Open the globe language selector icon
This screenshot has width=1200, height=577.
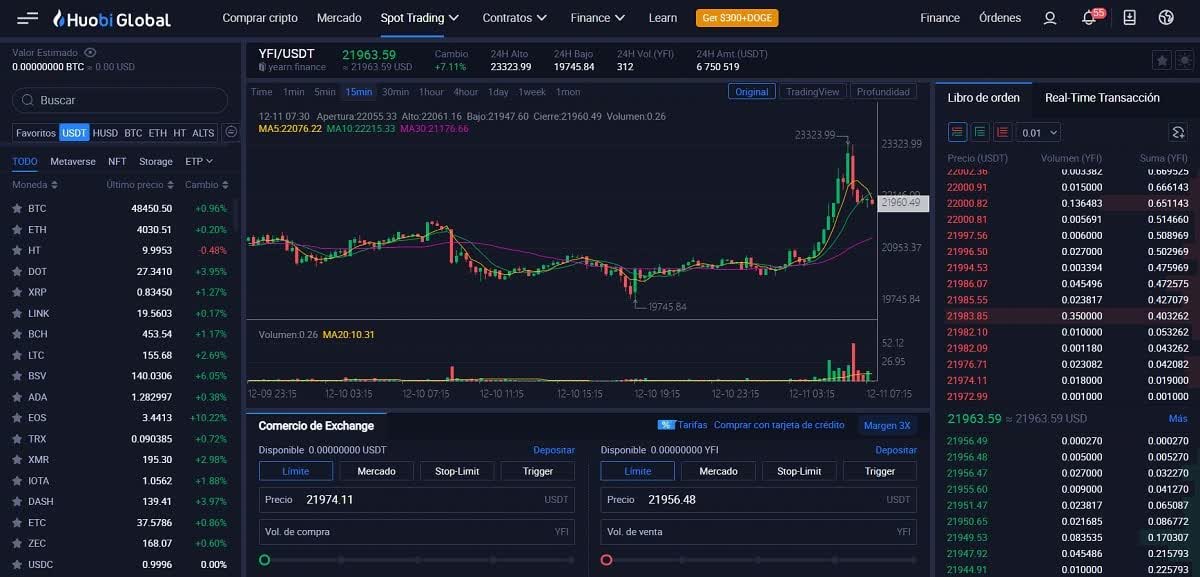[x=1166, y=18]
